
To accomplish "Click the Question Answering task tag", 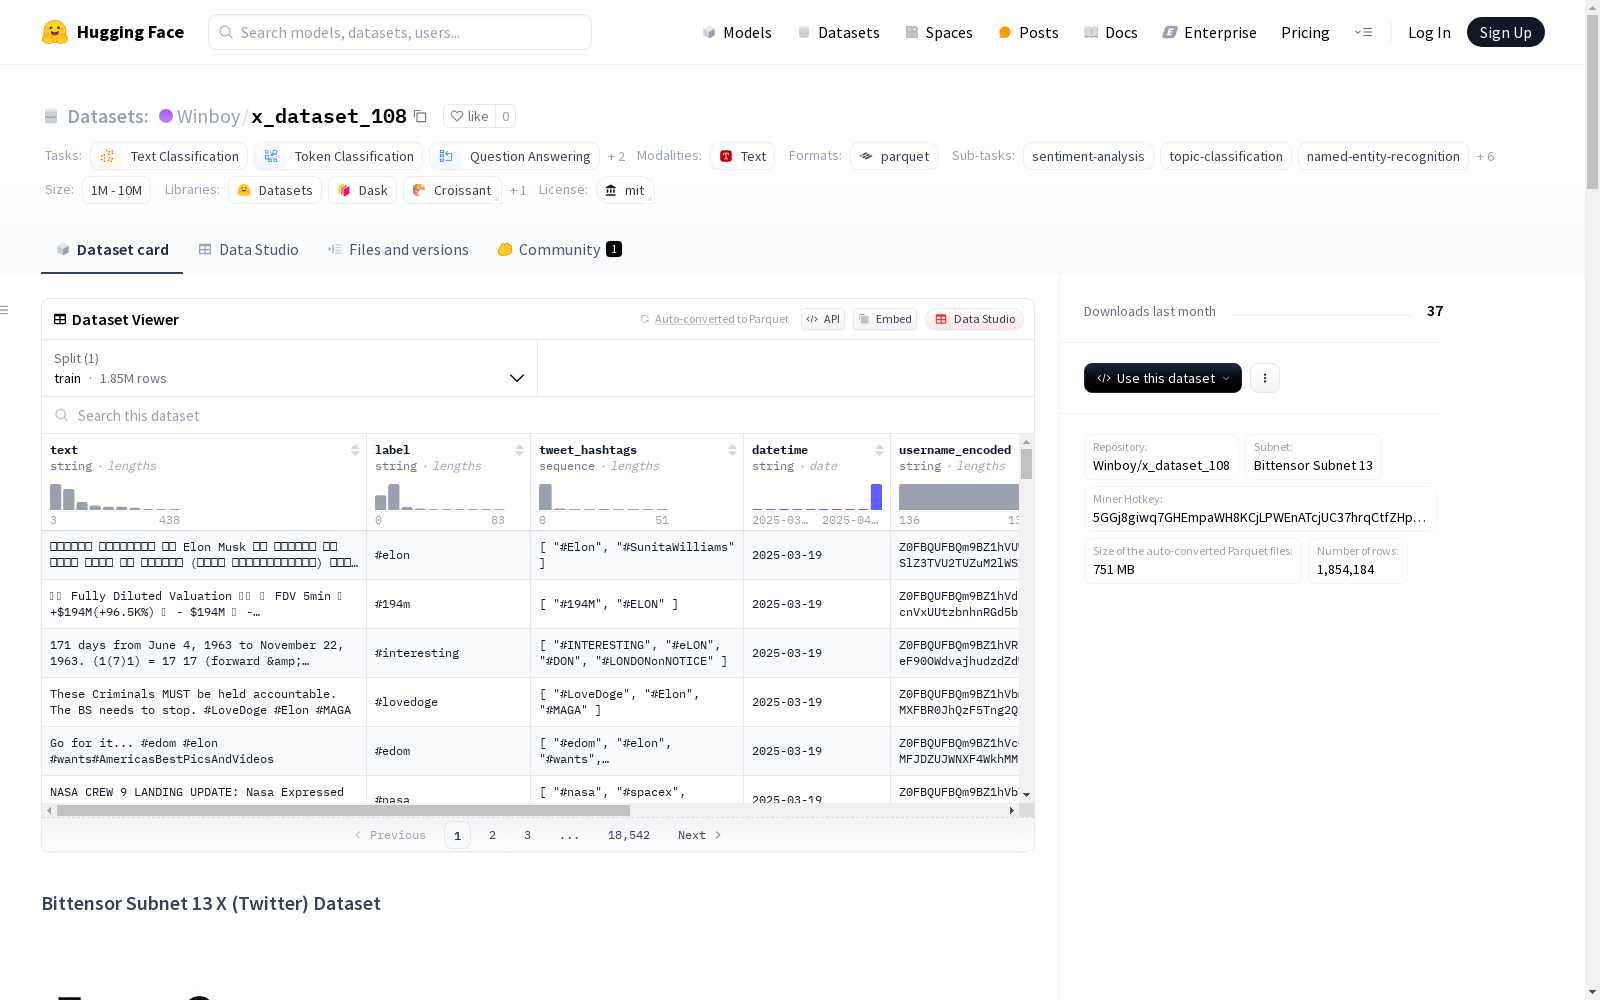I will 515,156.
